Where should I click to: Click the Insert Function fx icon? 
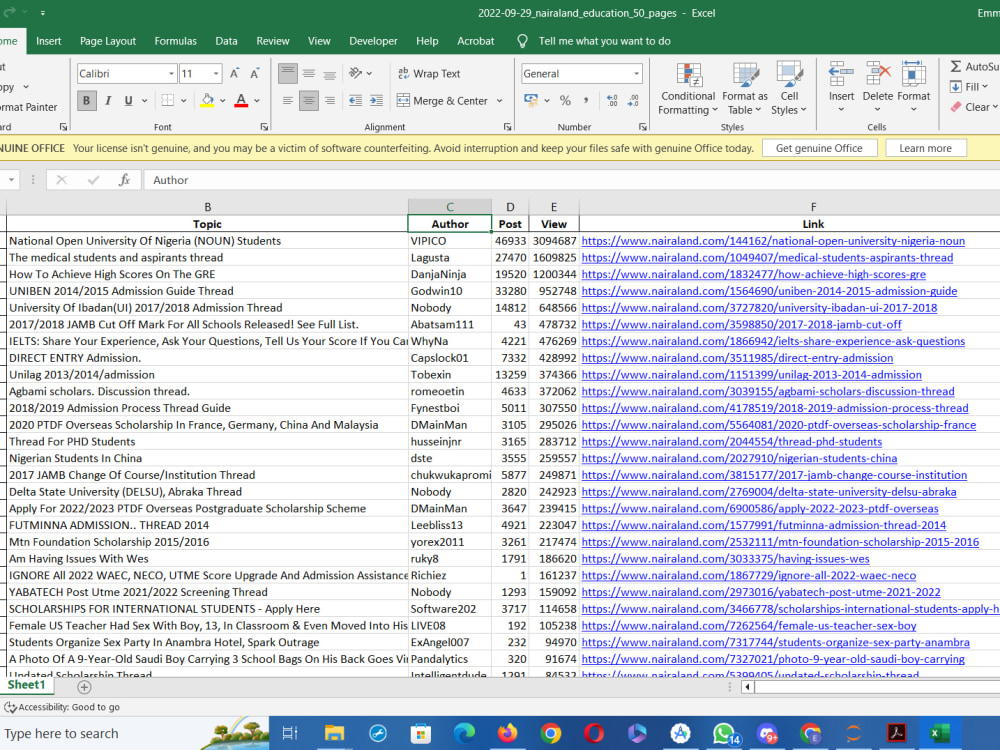(x=124, y=180)
